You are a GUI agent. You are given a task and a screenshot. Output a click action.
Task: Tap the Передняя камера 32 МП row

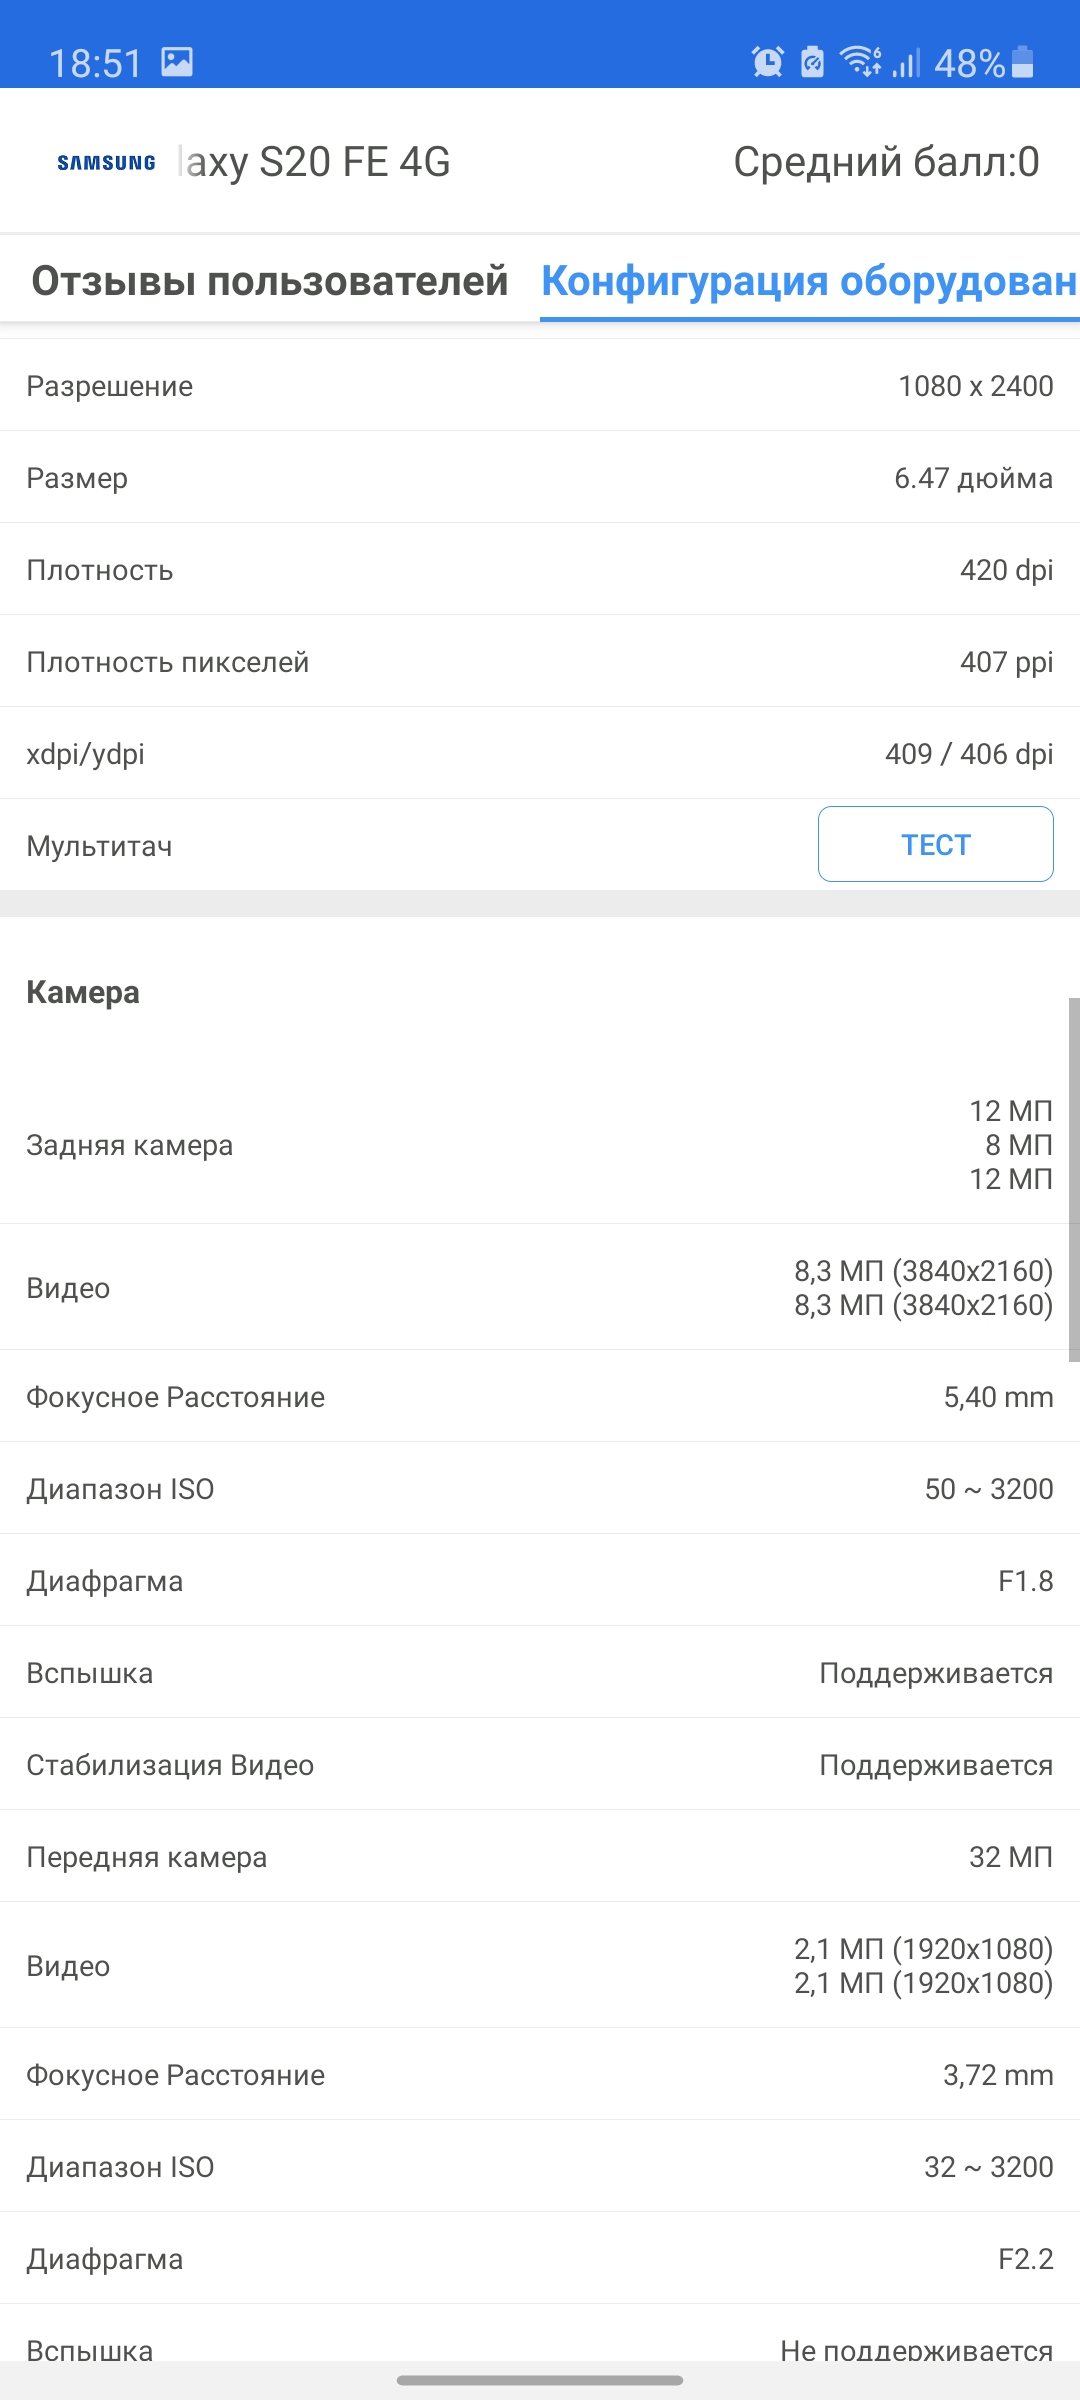(540, 1857)
